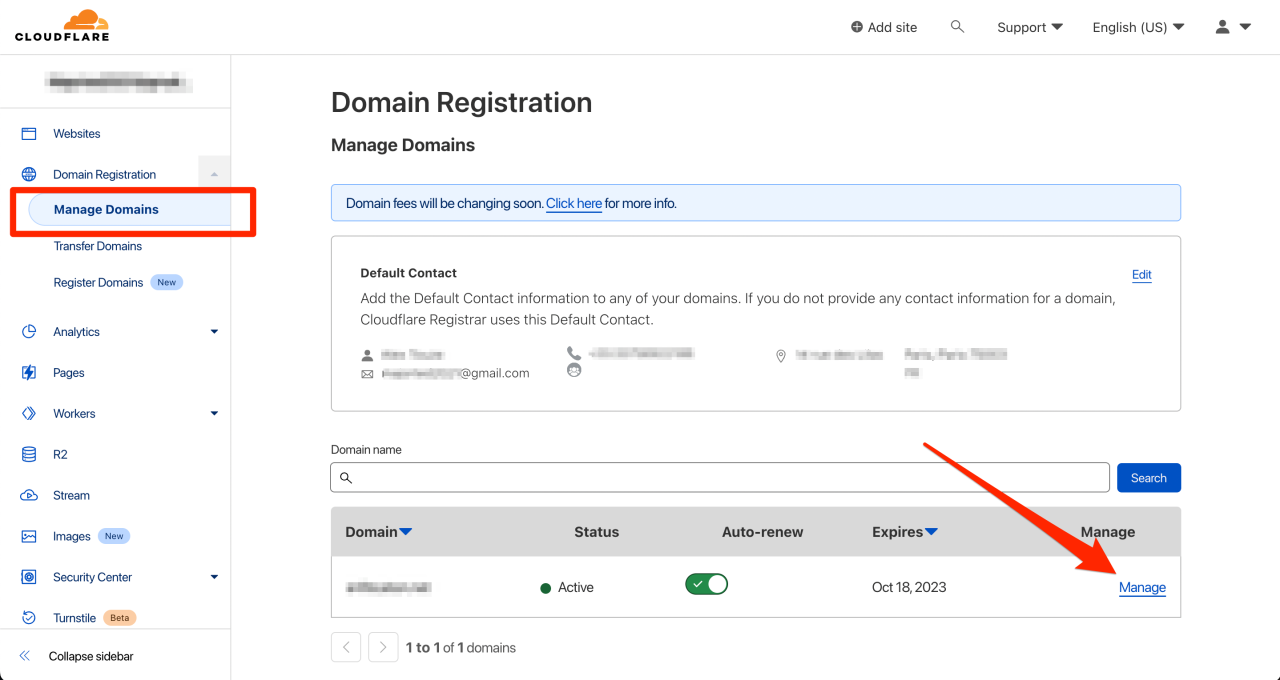This screenshot has width=1280, height=680.
Task: Click the Manage link for the domain
Action: point(1142,587)
